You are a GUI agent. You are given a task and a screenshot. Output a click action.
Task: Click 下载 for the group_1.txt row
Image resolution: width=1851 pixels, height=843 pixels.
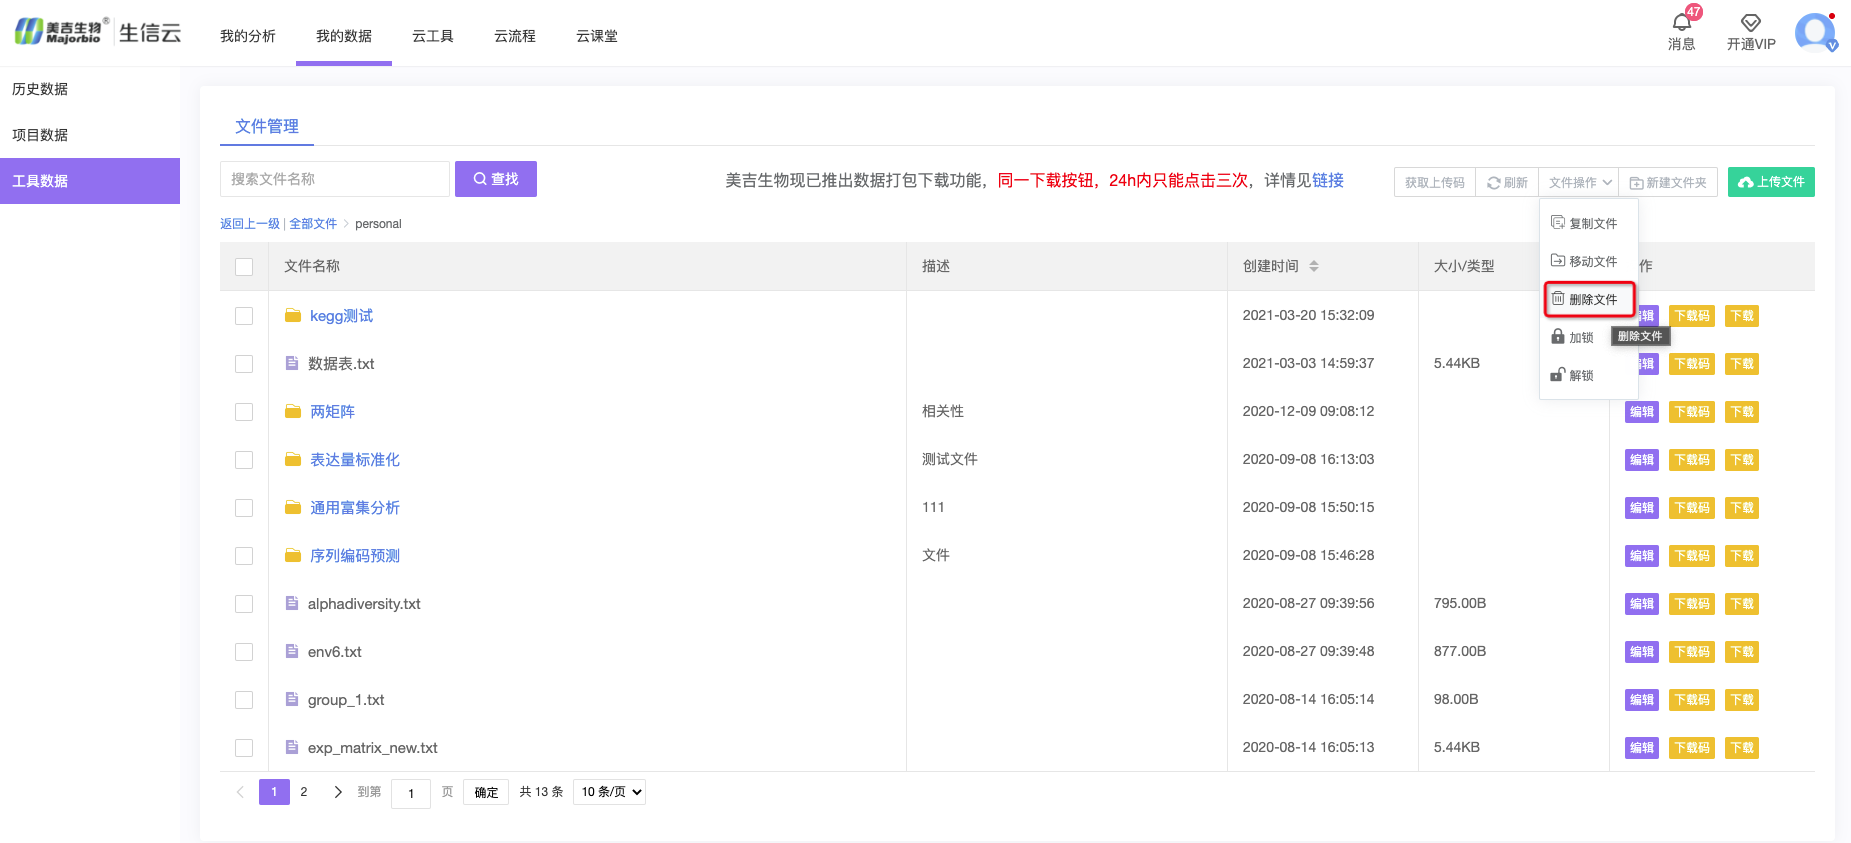tap(1742, 700)
